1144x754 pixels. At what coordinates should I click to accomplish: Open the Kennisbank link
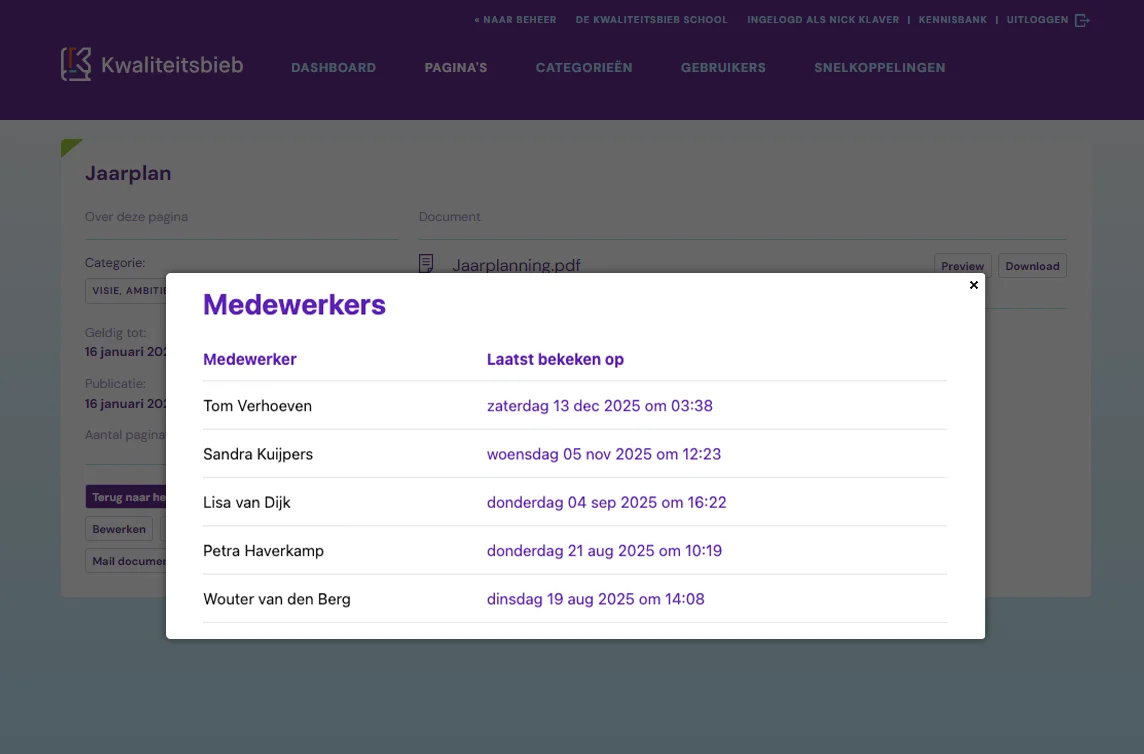pos(953,20)
